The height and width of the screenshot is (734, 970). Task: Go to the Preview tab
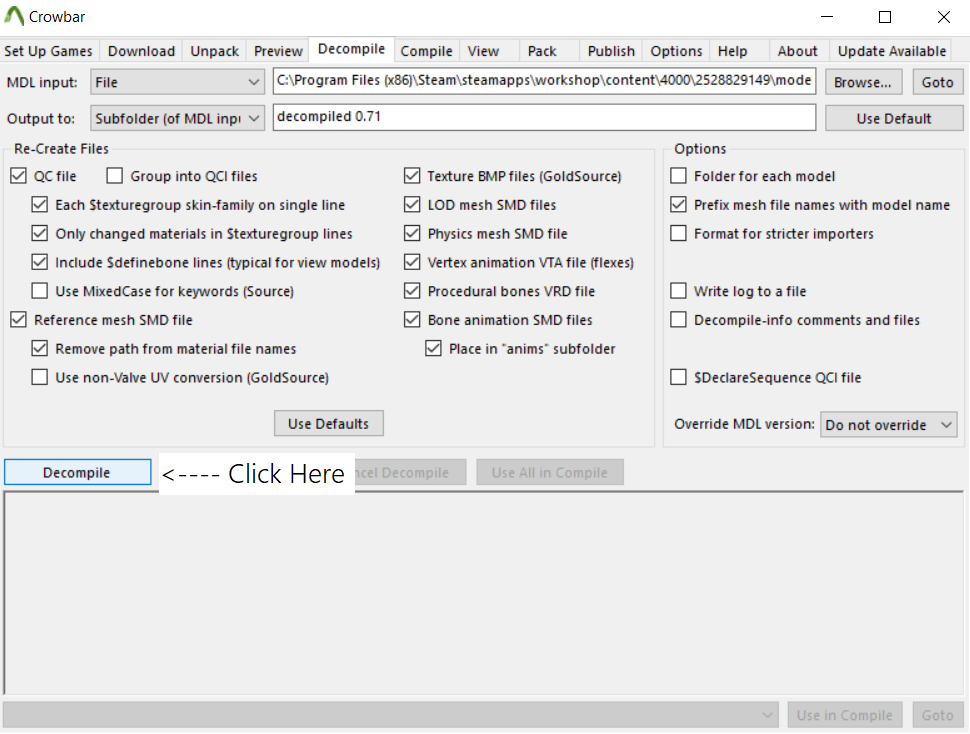(278, 51)
